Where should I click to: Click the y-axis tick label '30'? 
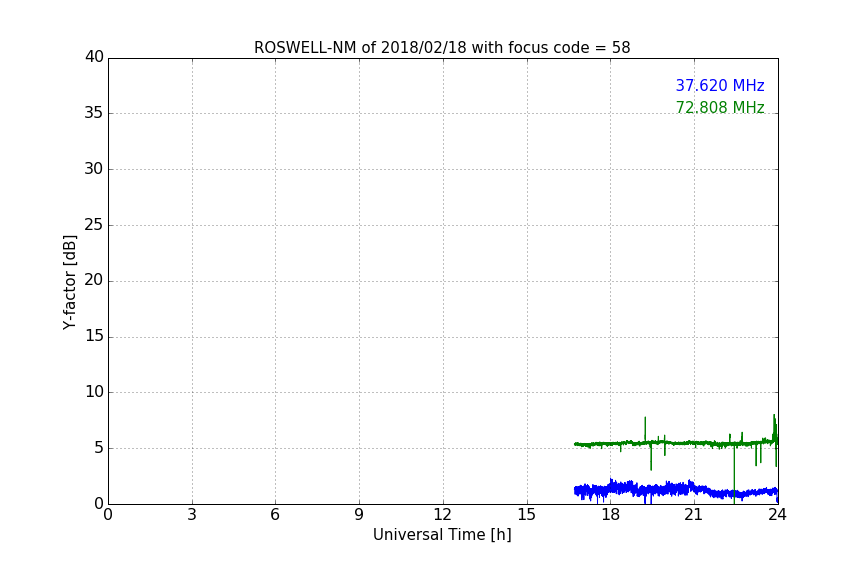[x=94, y=169]
